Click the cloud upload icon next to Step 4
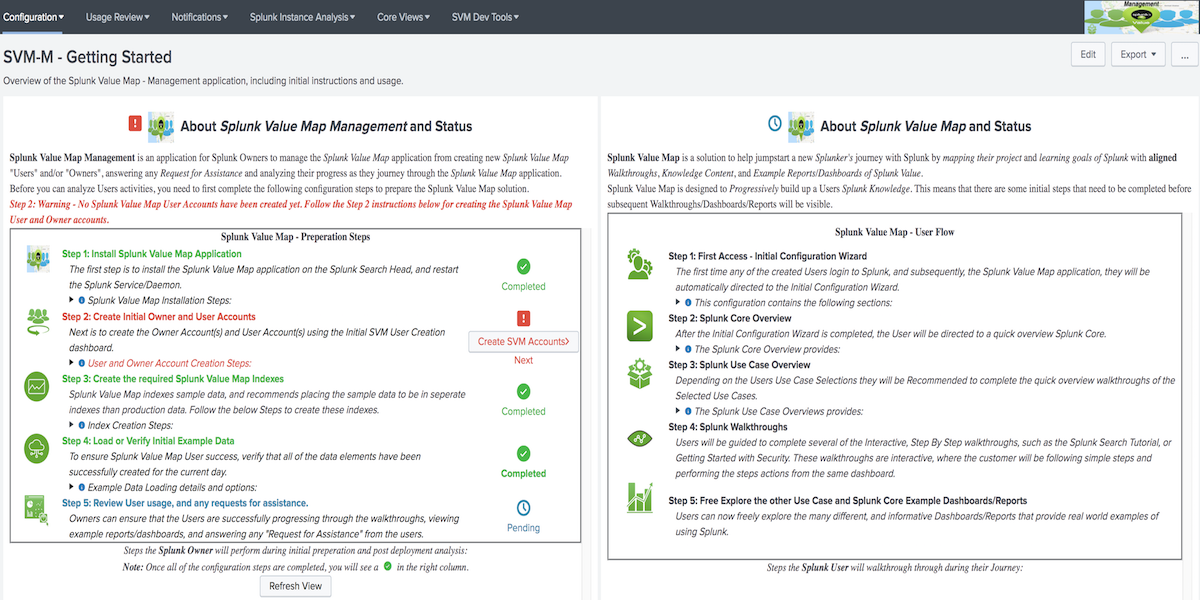This screenshot has height=600, width=1200. pos(36,449)
